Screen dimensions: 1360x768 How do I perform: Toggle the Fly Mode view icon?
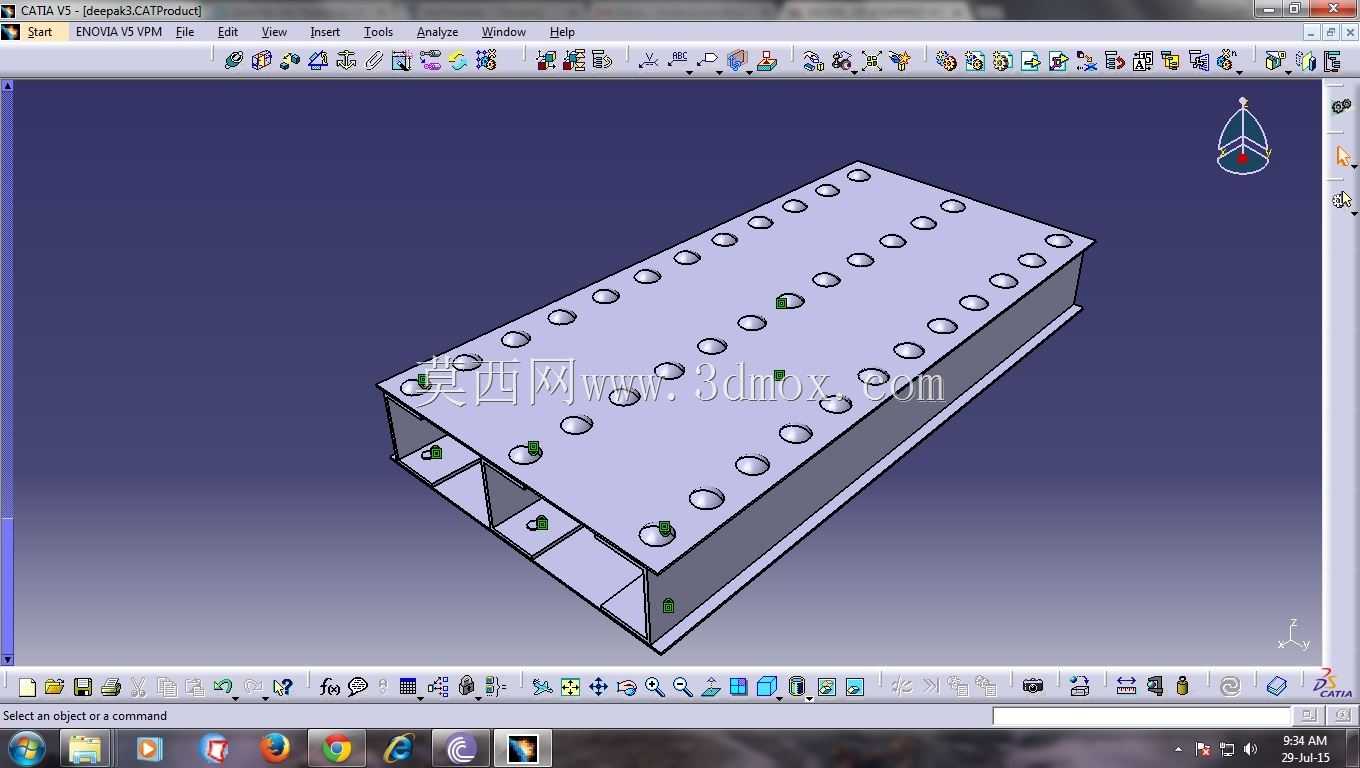(x=542, y=686)
